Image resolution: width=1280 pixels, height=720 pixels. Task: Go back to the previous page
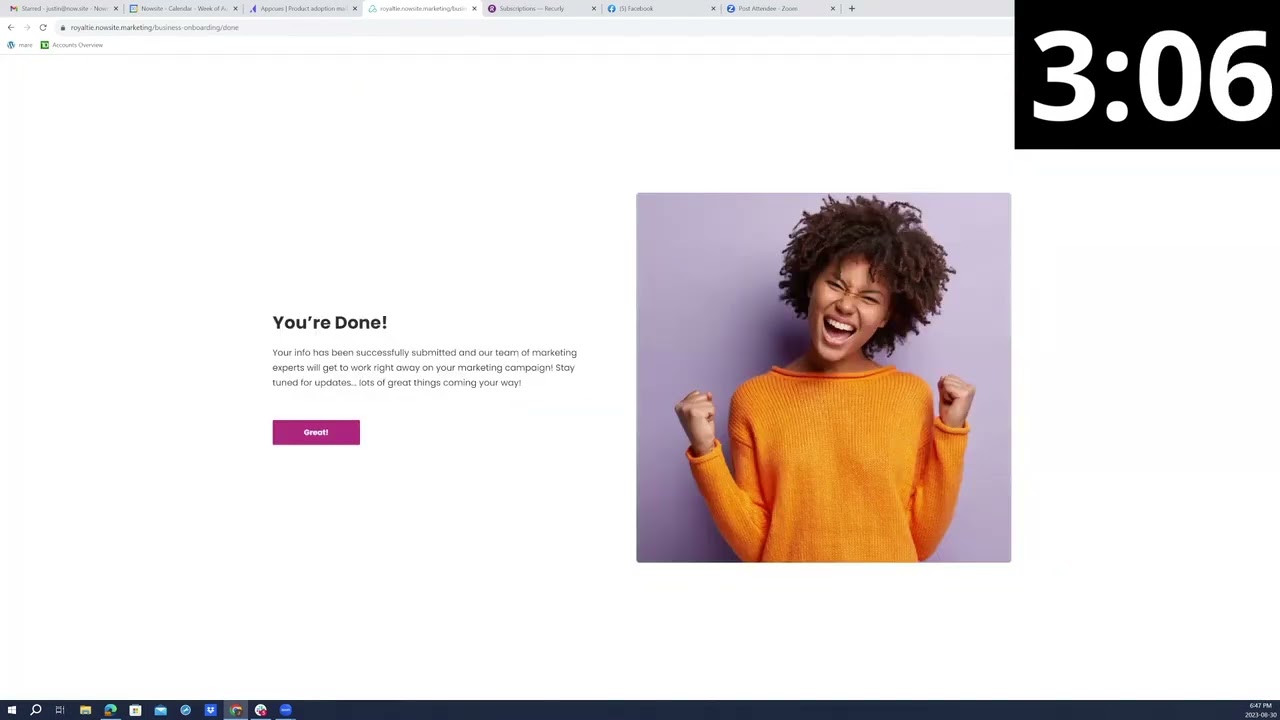[x=11, y=27]
